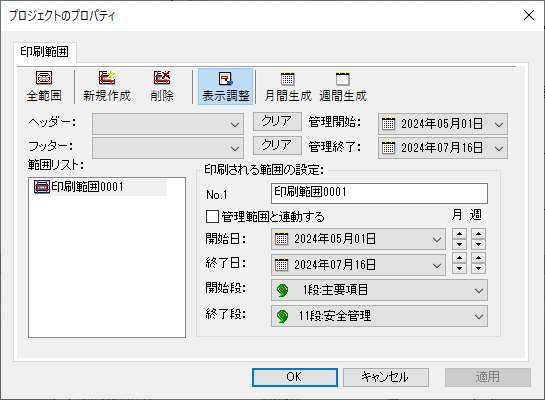545x400 pixels.
Task: Click calendar icon in 開始日 date field
Action: click(x=281, y=239)
